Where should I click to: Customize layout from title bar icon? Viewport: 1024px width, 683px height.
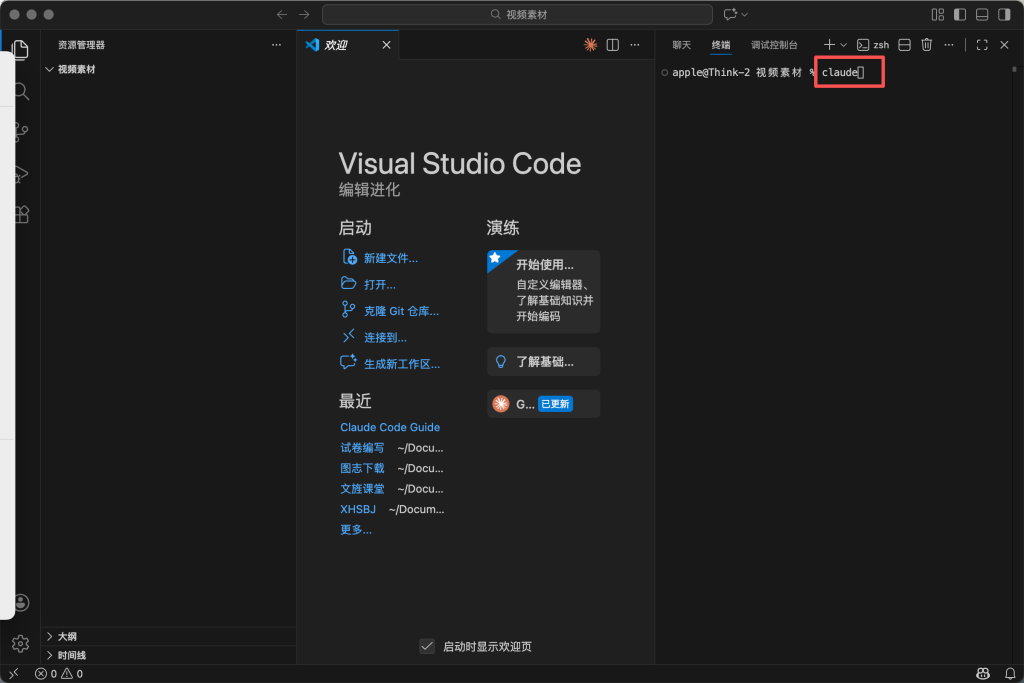pos(937,15)
